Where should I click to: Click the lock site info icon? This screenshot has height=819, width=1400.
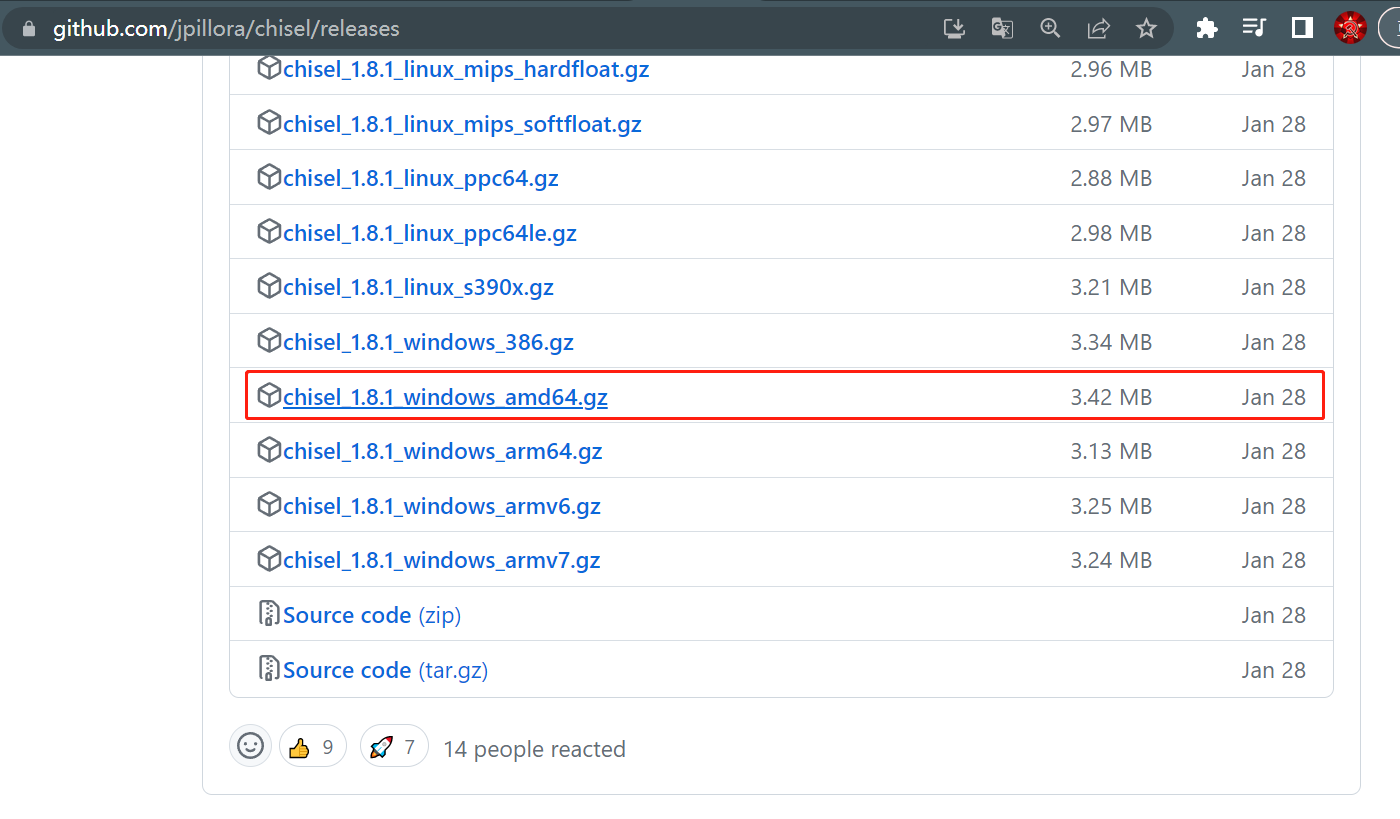point(29,29)
